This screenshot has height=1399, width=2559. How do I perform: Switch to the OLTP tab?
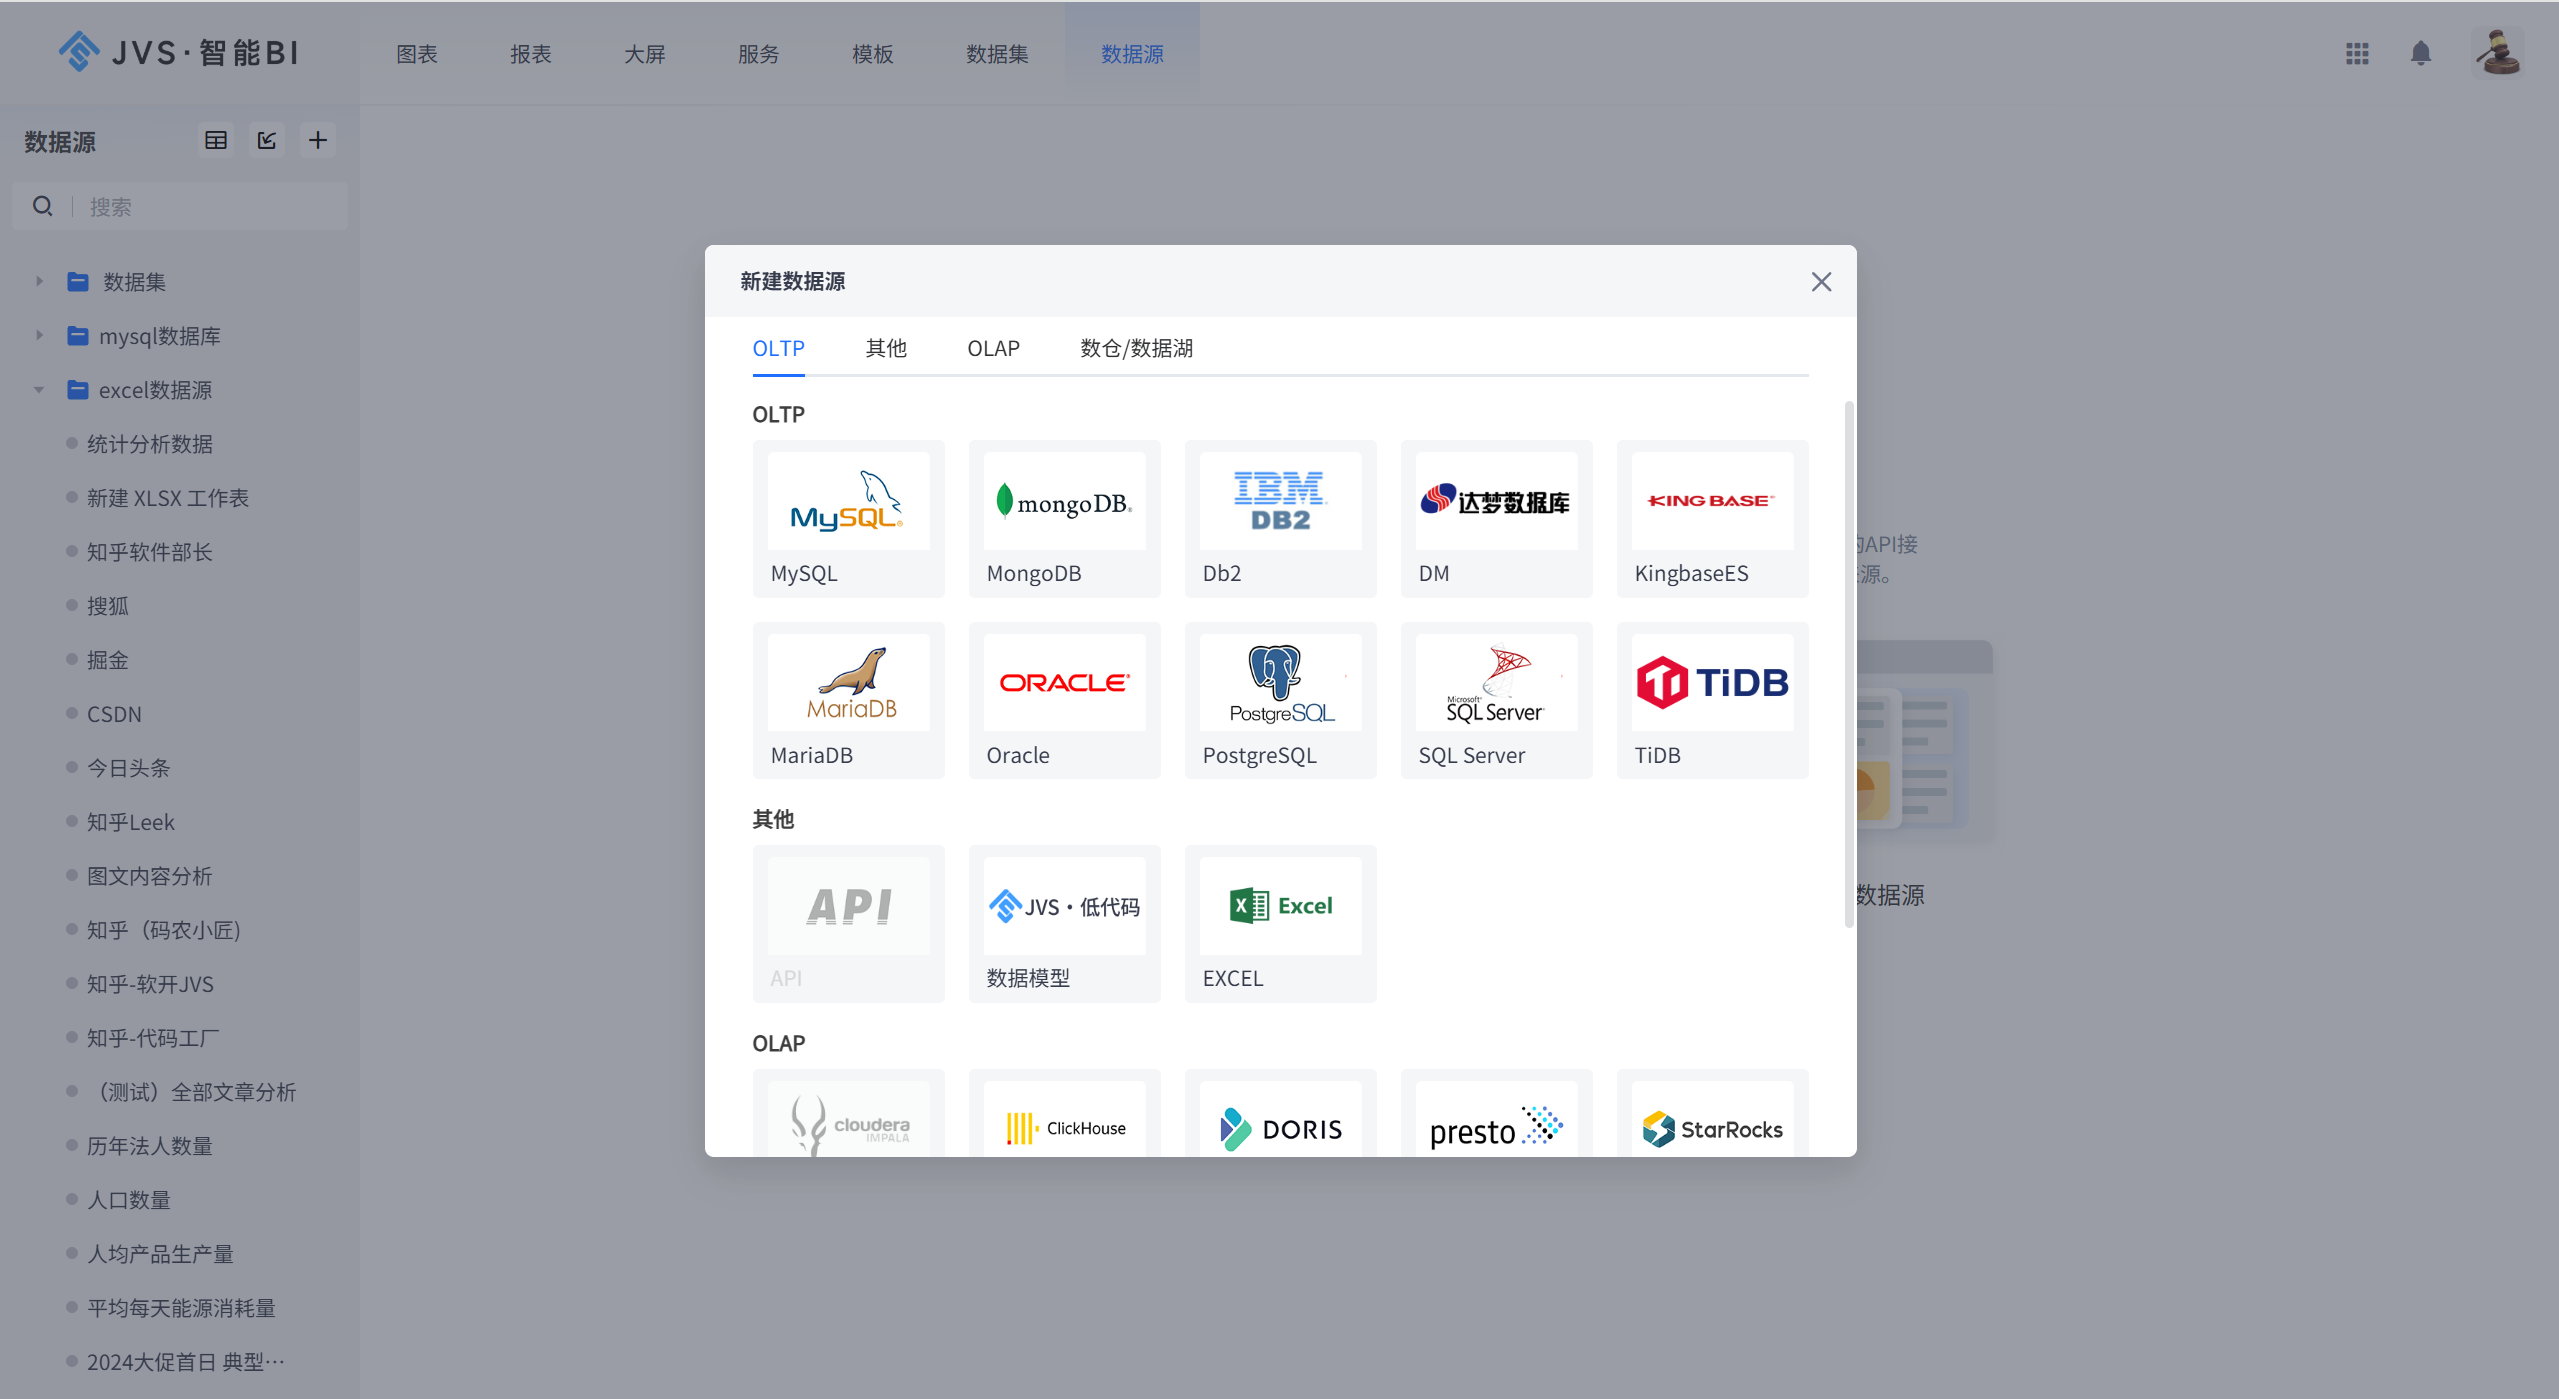[778, 348]
